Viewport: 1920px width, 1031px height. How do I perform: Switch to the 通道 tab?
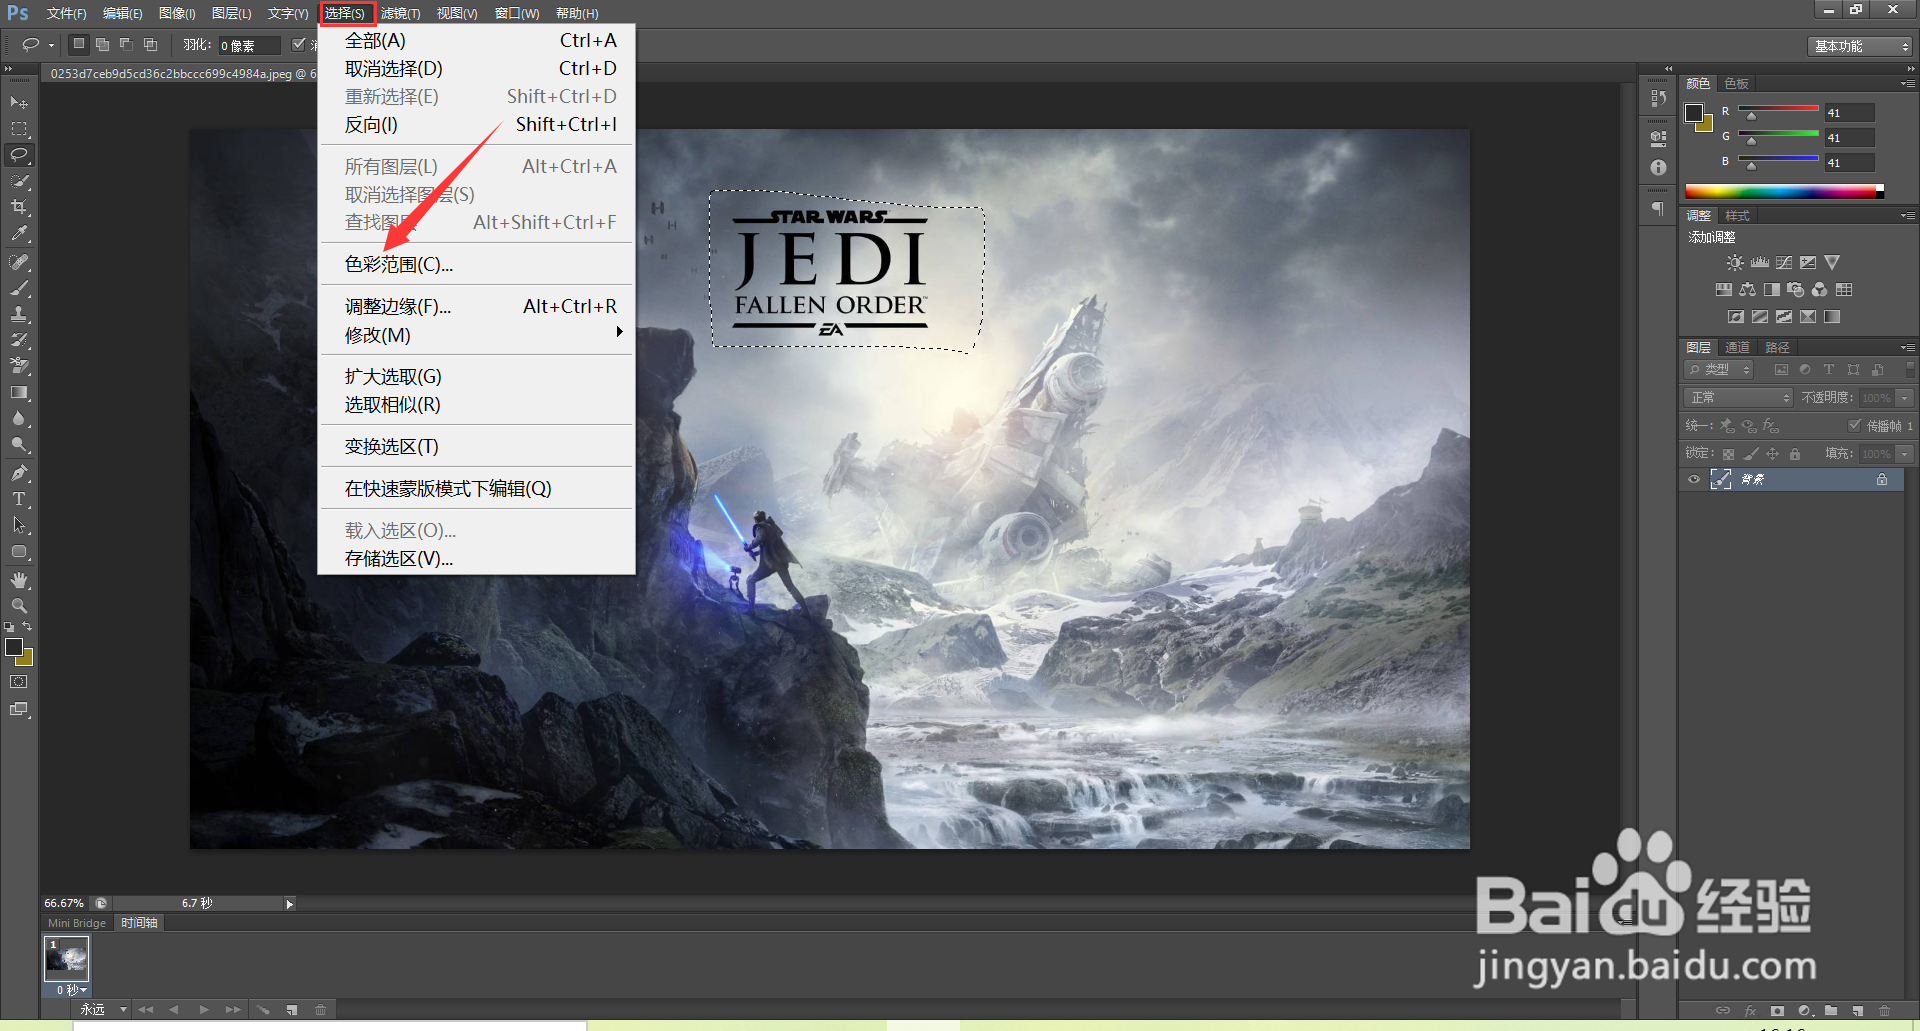1738,348
